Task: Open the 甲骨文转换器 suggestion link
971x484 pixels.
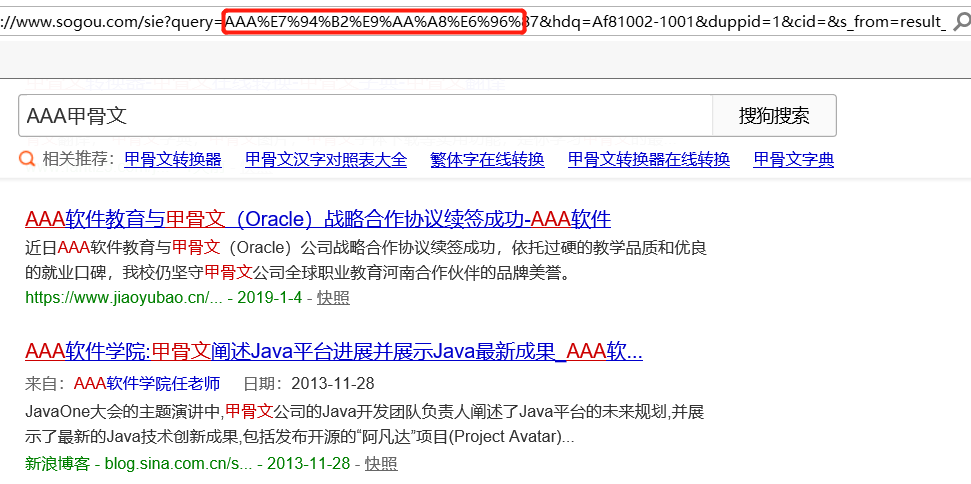Action: pyautogui.click(x=173, y=160)
